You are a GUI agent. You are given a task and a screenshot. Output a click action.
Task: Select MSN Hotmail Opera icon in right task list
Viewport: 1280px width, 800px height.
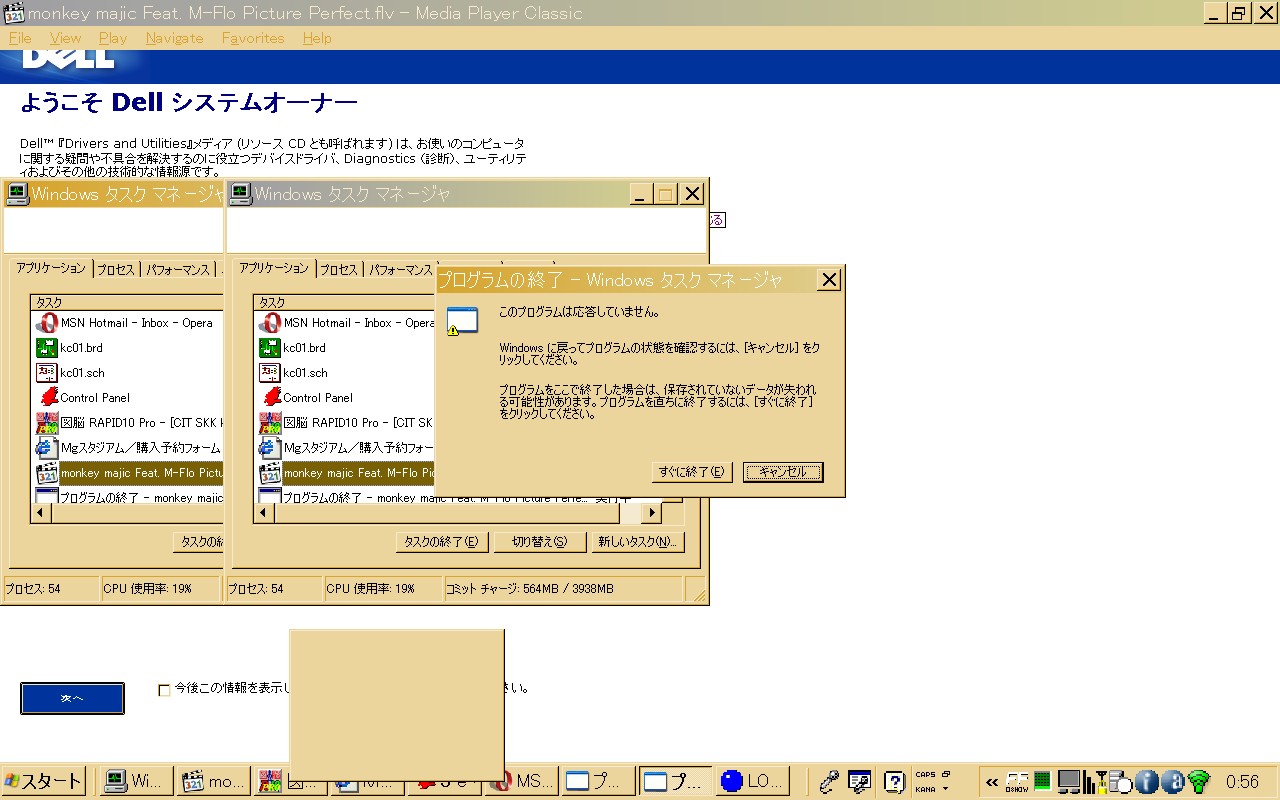click(269, 323)
